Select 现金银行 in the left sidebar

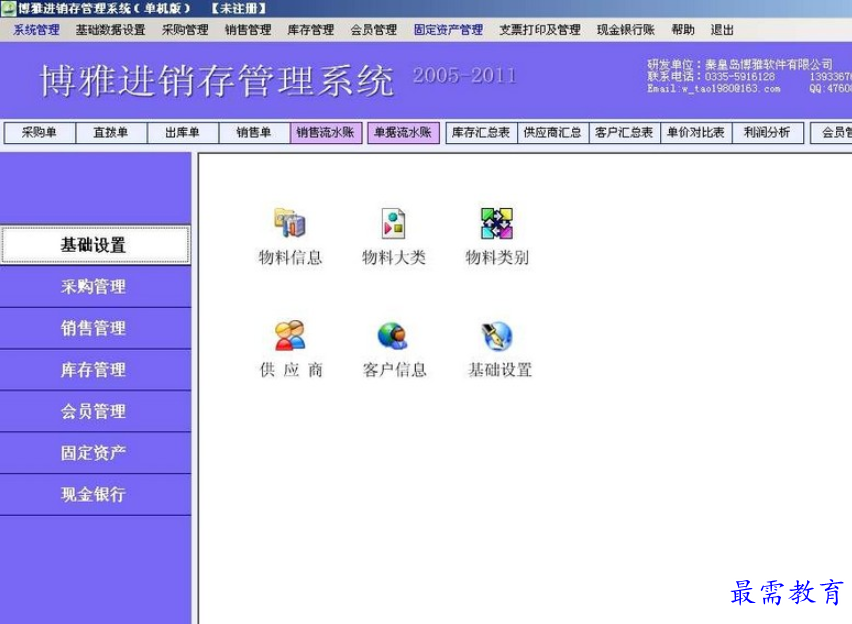point(95,495)
